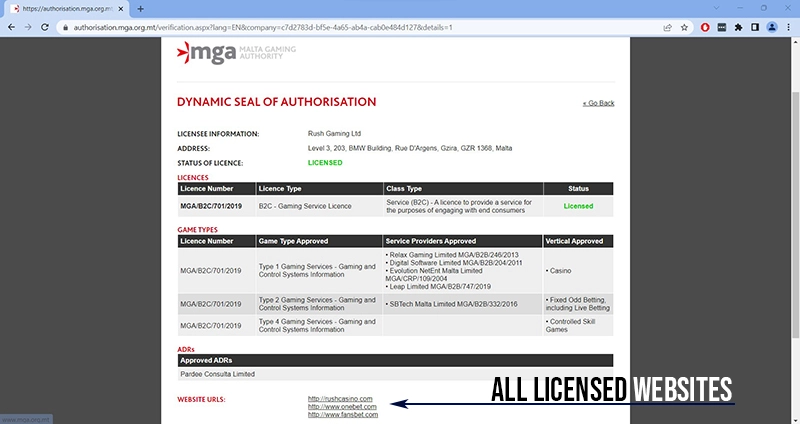
Task: Click licence number MGA/B2C/701/2019 in Licences table
Action: tap(211, 206)
